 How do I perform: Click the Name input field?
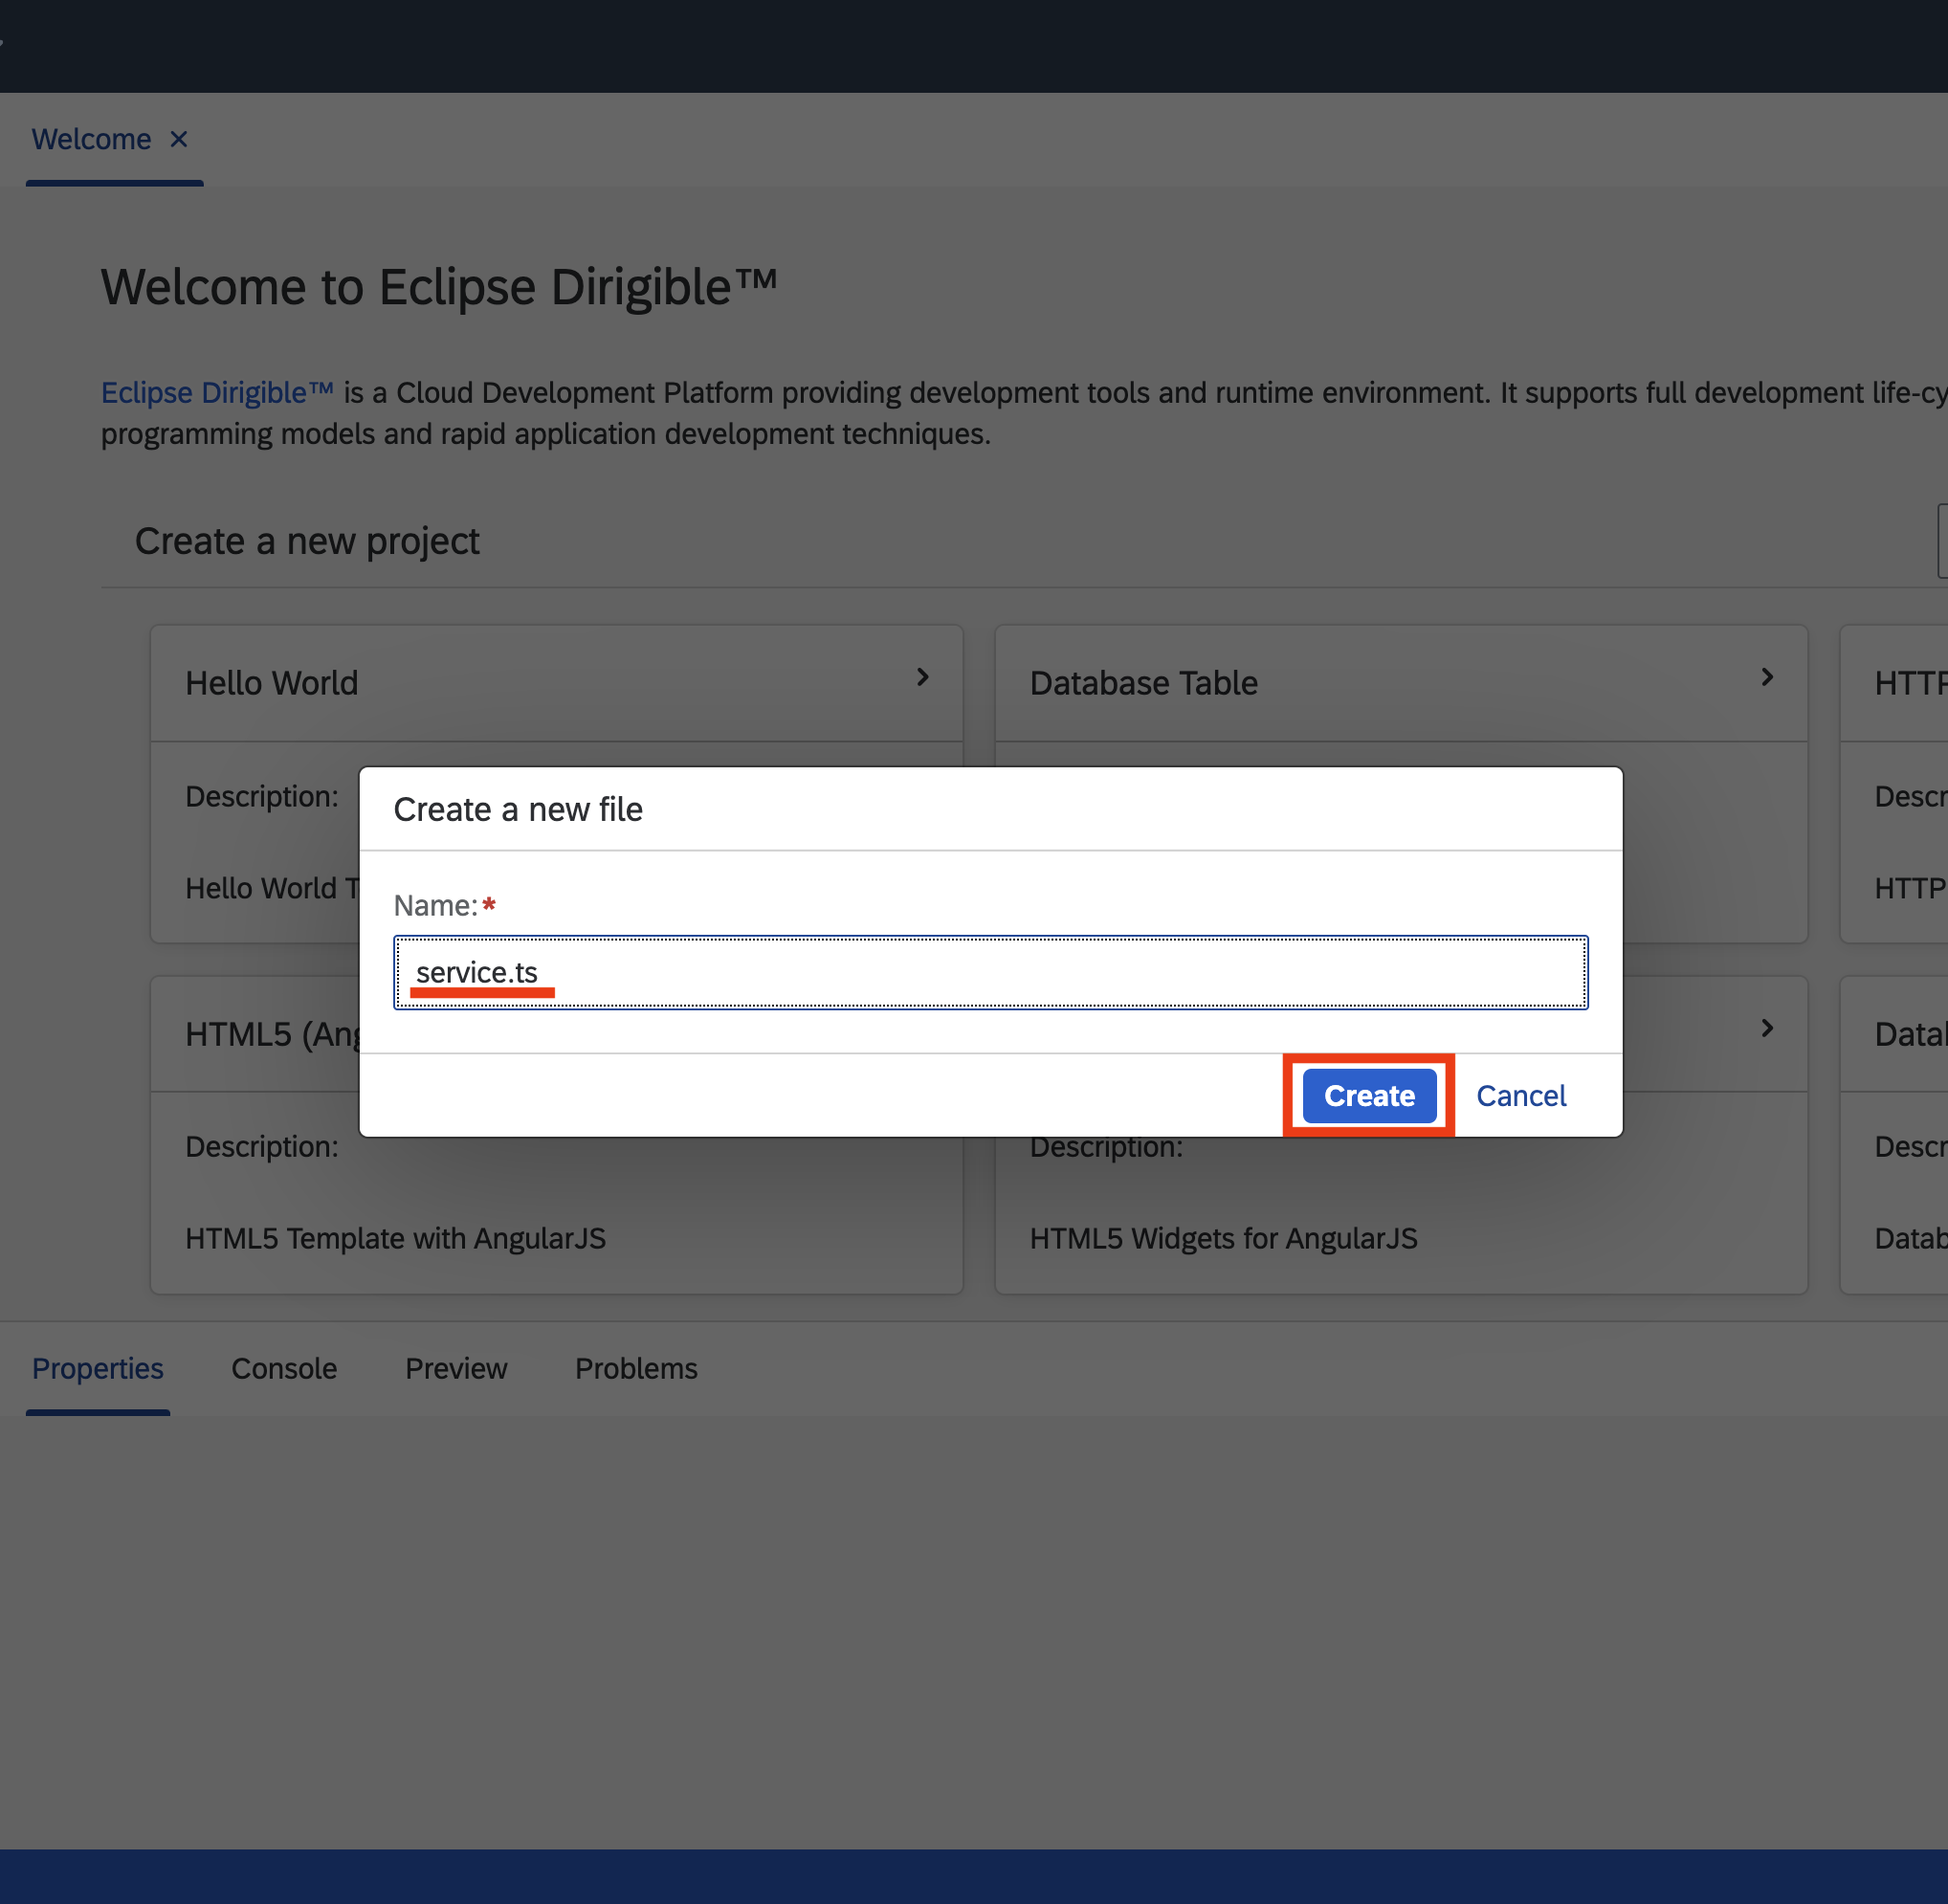[990, 972]
